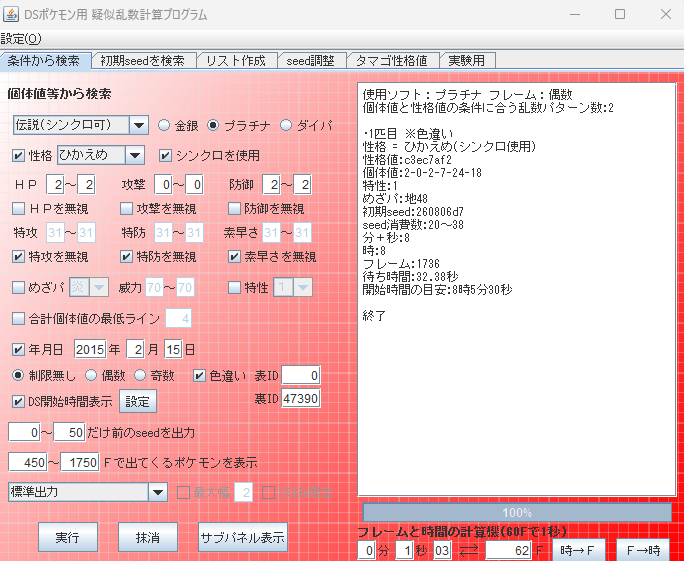The width and height of the screenshot is (684, 561).
Task: Click the month field before 月
Action: (135, 350)
